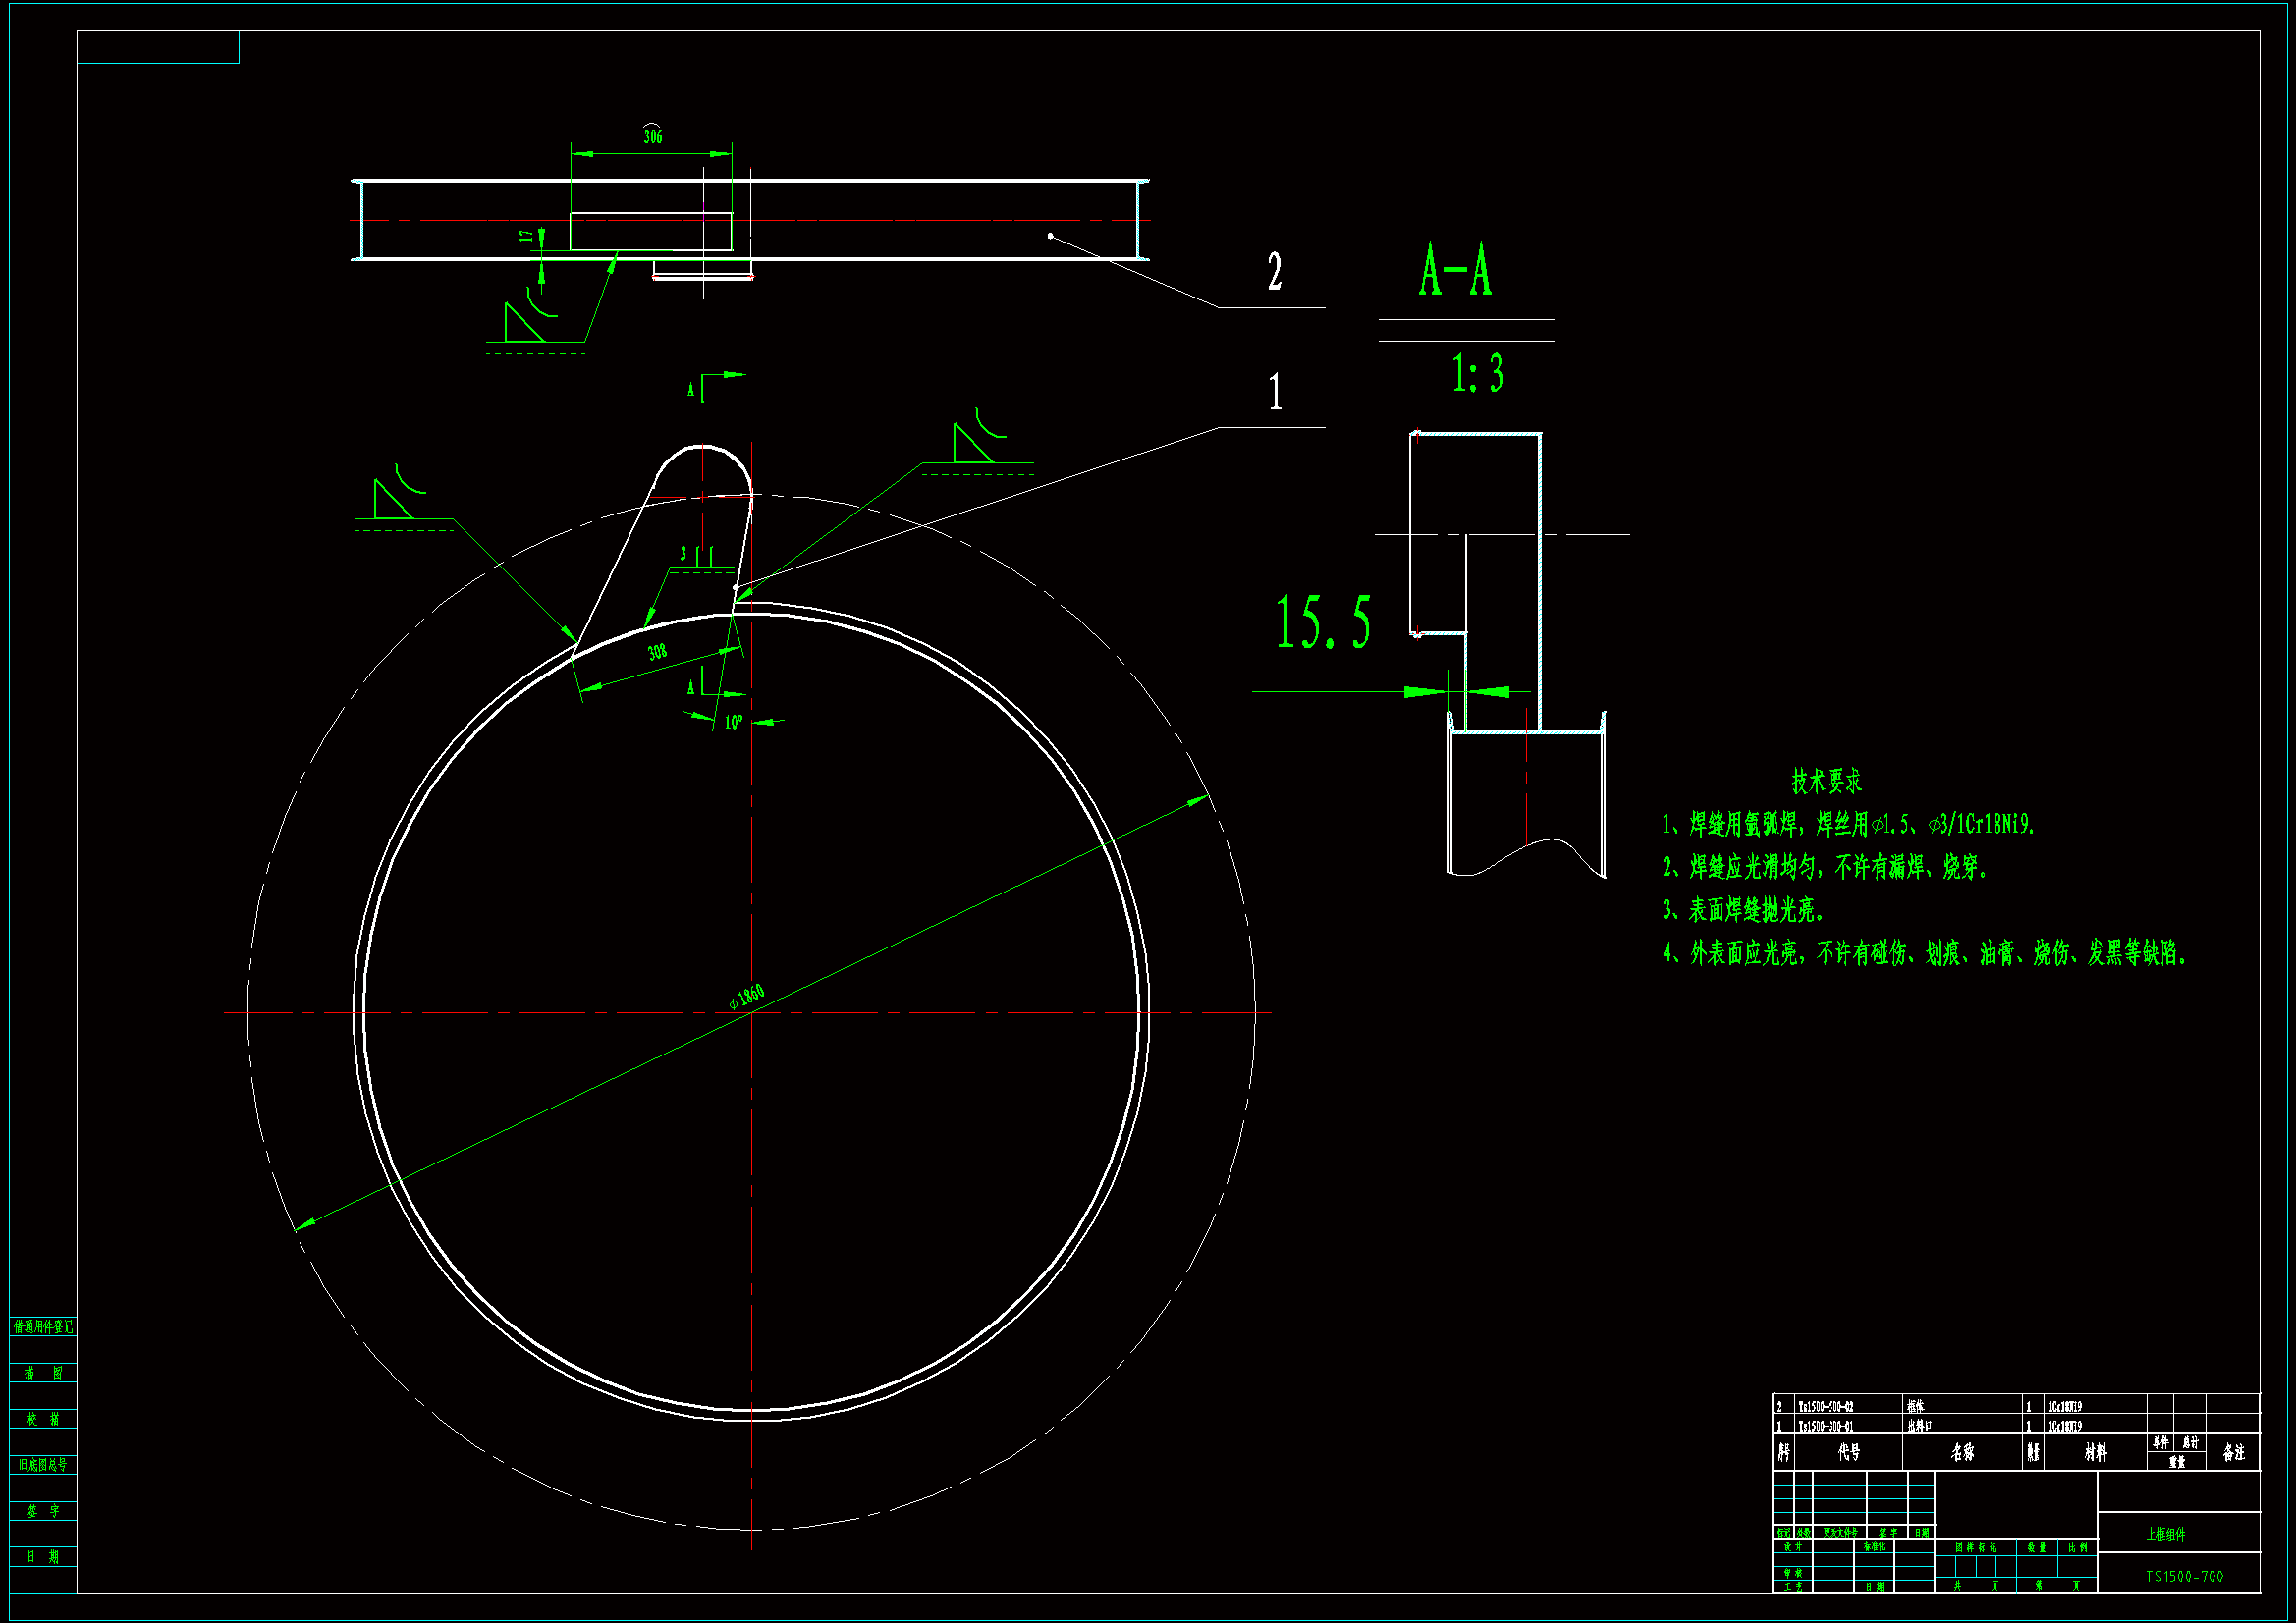This screenshot has width=2296, height=1623.
Task: Select the 308 dimension on the ring
Action: (x=657, y=653)
